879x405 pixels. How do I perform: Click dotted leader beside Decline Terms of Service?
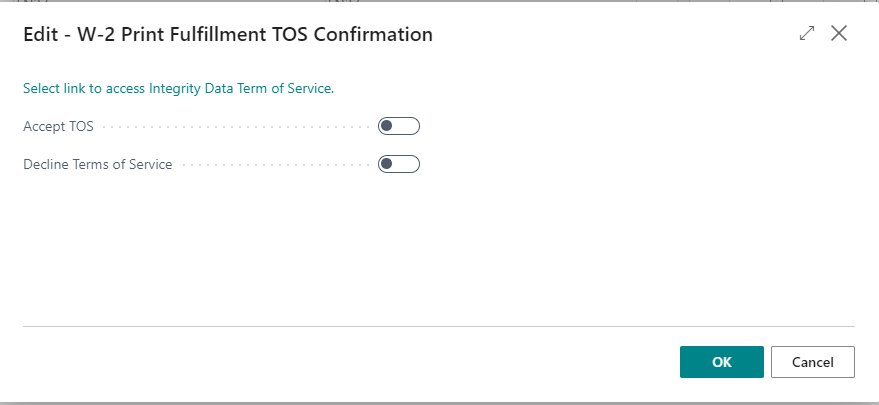[276, 165]
